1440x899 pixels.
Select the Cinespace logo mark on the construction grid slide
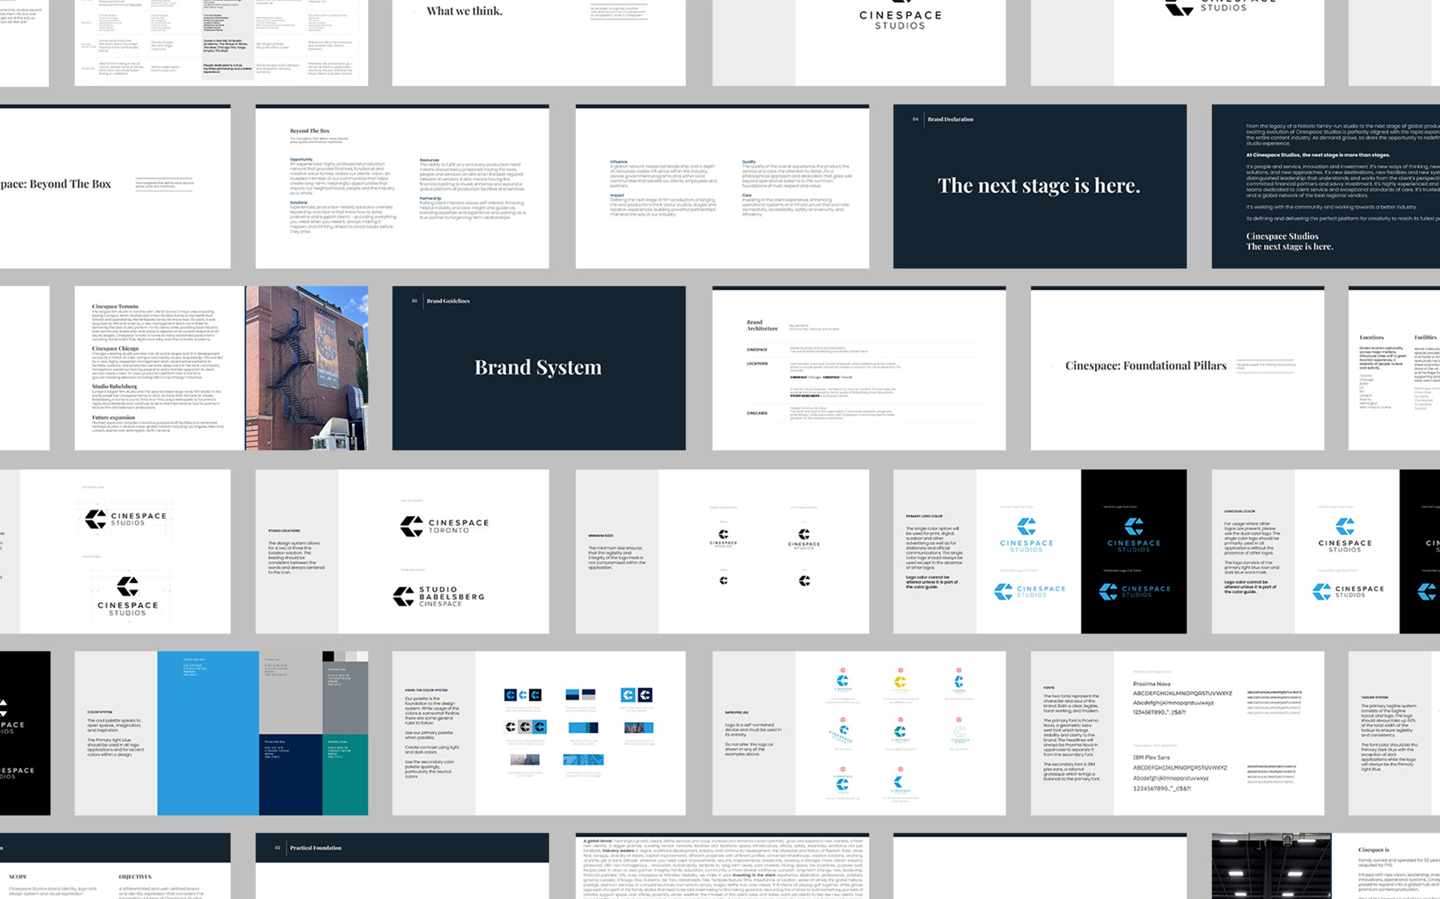tap(97, 517)
